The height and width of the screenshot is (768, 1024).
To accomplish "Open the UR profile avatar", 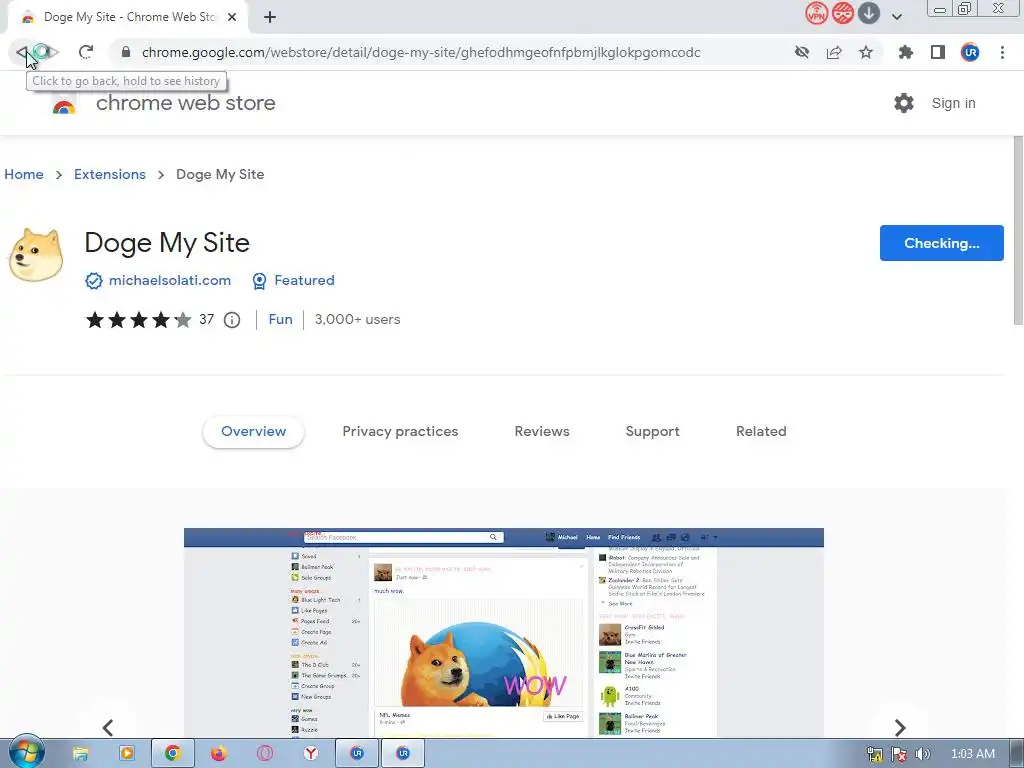I will (970, 52).
